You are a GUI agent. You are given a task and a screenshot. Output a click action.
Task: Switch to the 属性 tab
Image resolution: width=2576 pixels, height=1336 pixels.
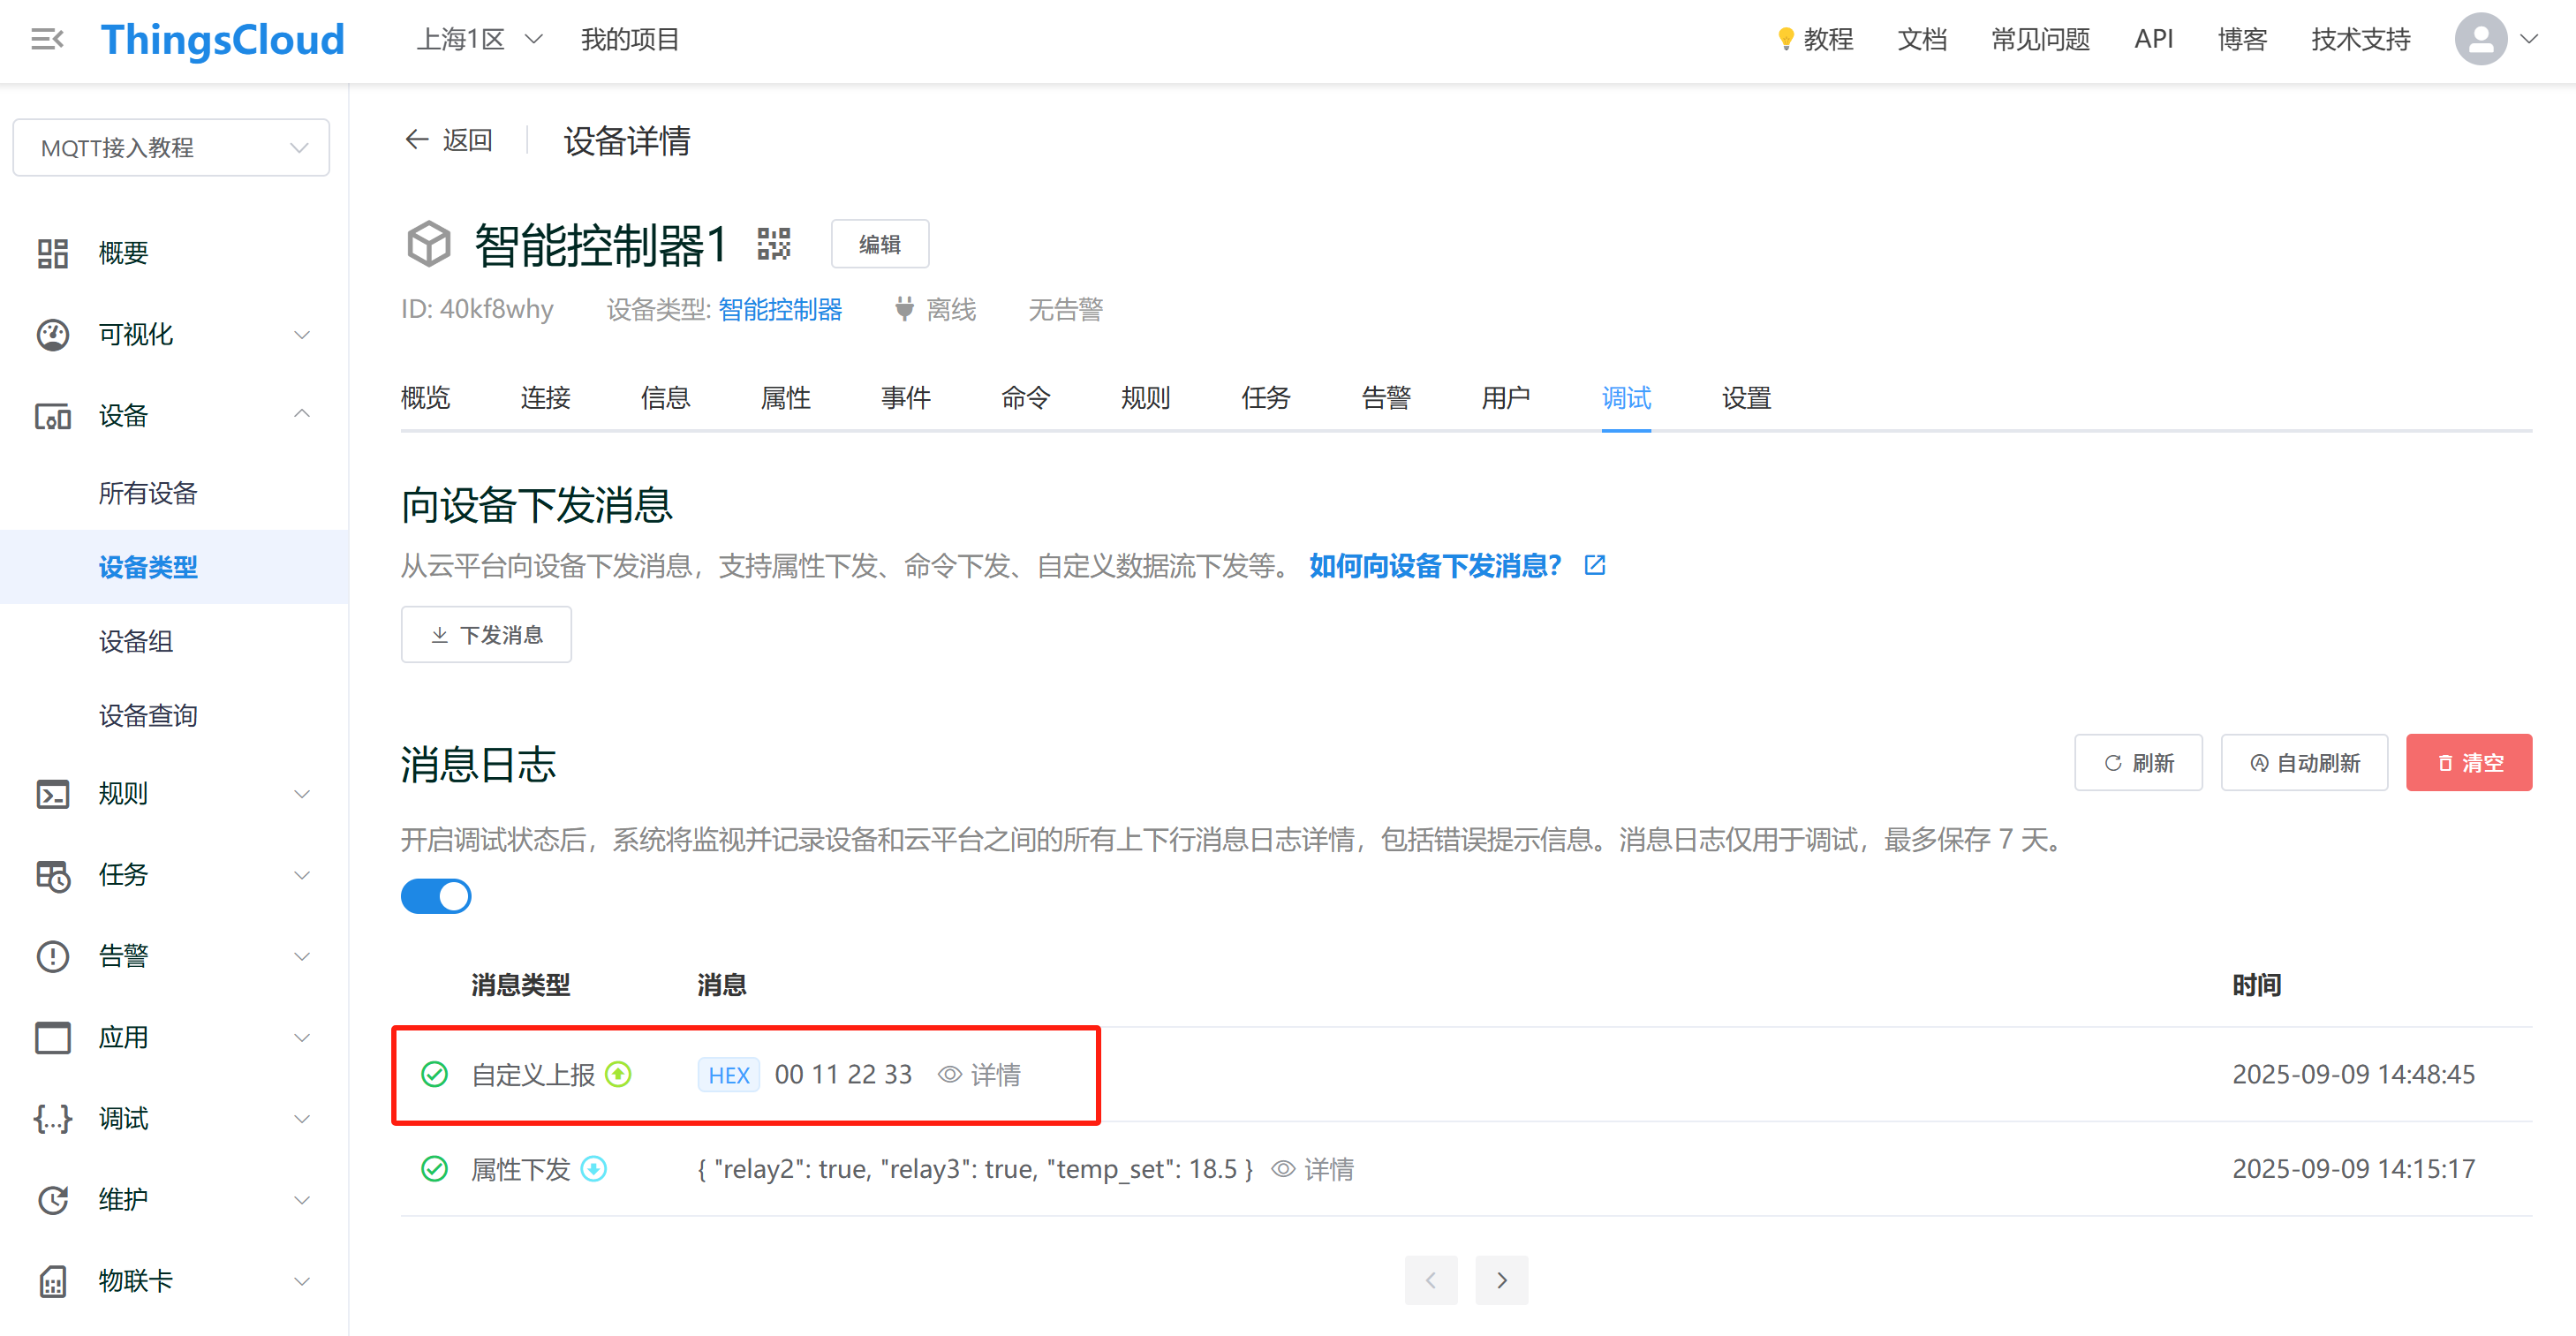click(x=786, y=398)
